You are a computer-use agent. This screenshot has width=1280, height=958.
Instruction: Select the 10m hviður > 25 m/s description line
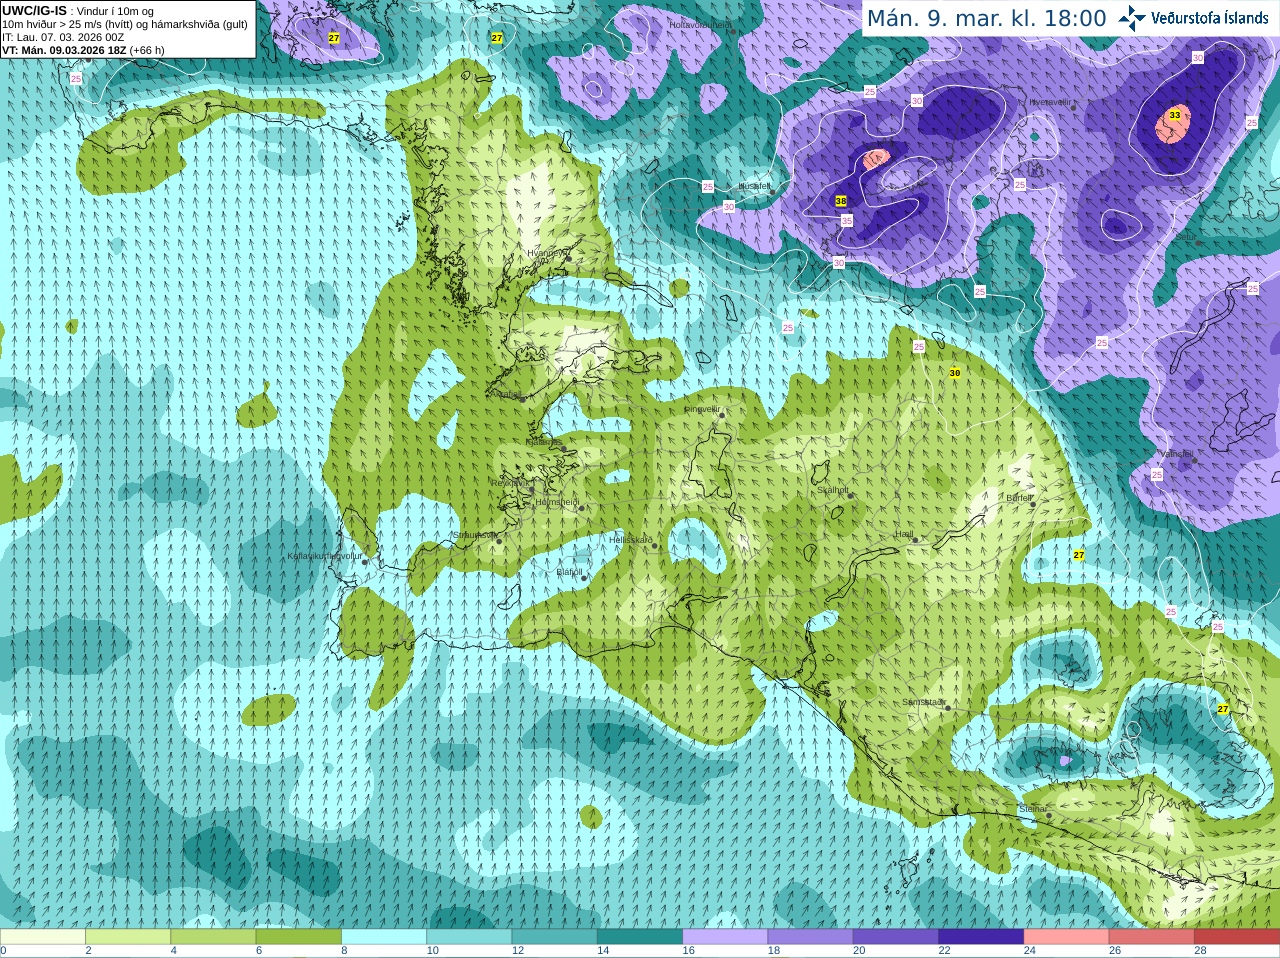pos(124,24)
